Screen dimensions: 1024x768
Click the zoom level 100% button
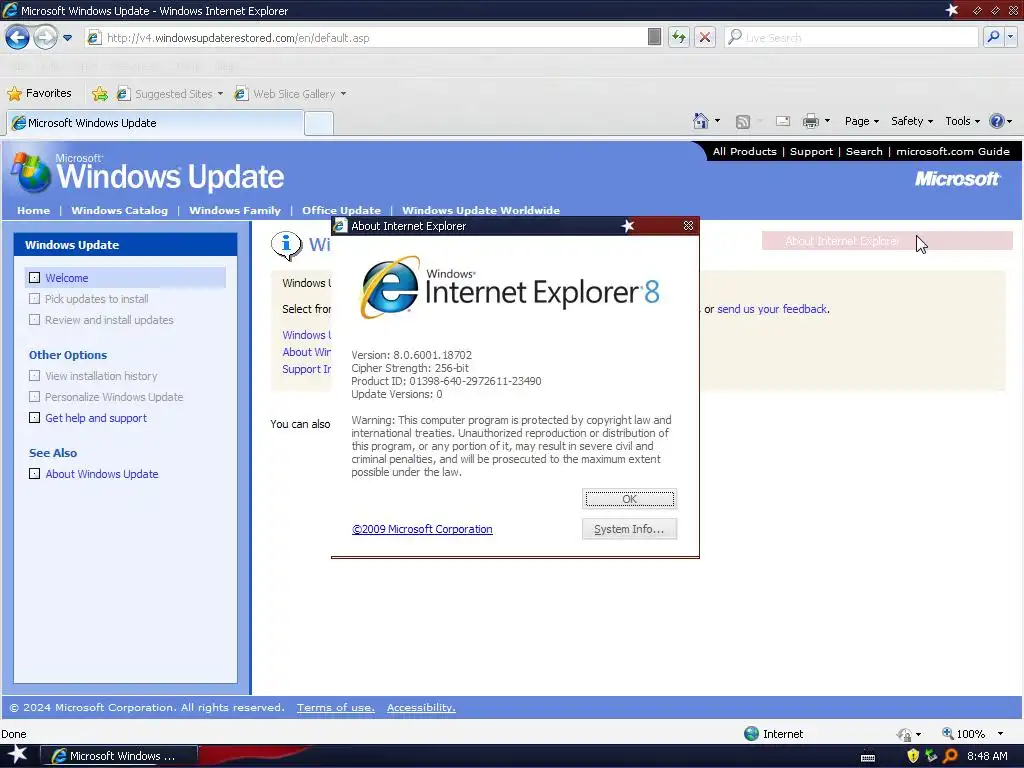[x=964, y=734]
